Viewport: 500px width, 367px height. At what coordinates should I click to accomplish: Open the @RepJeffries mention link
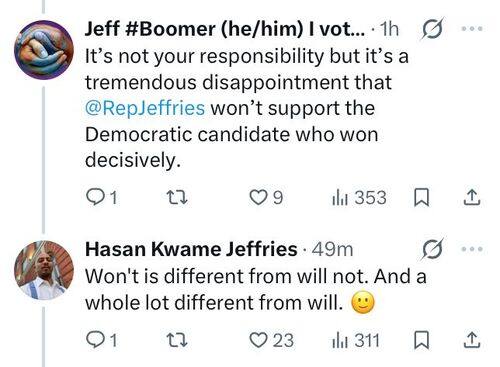point(145,108)
